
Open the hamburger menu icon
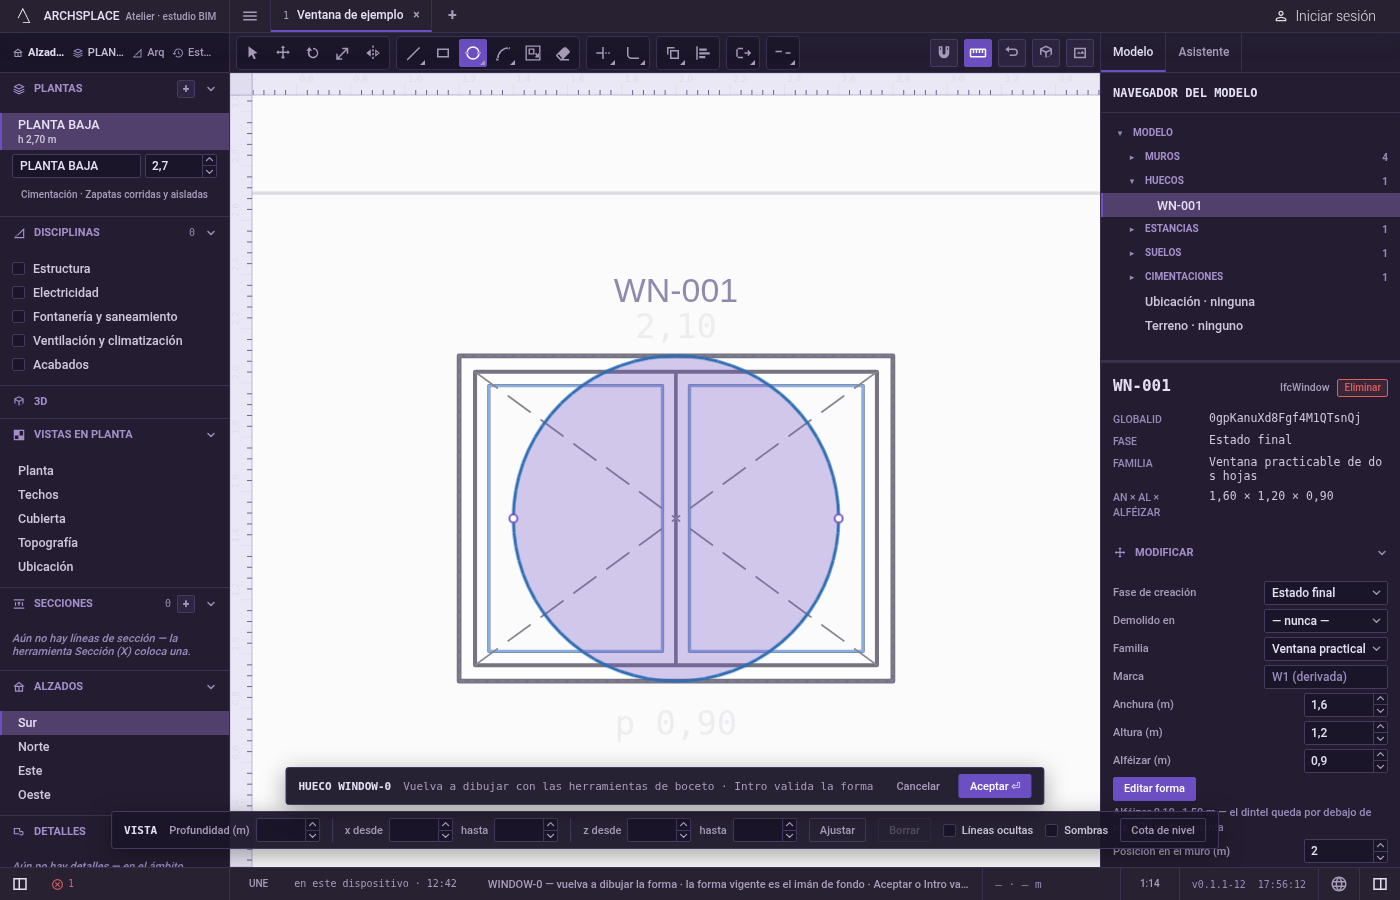[250, 16]
